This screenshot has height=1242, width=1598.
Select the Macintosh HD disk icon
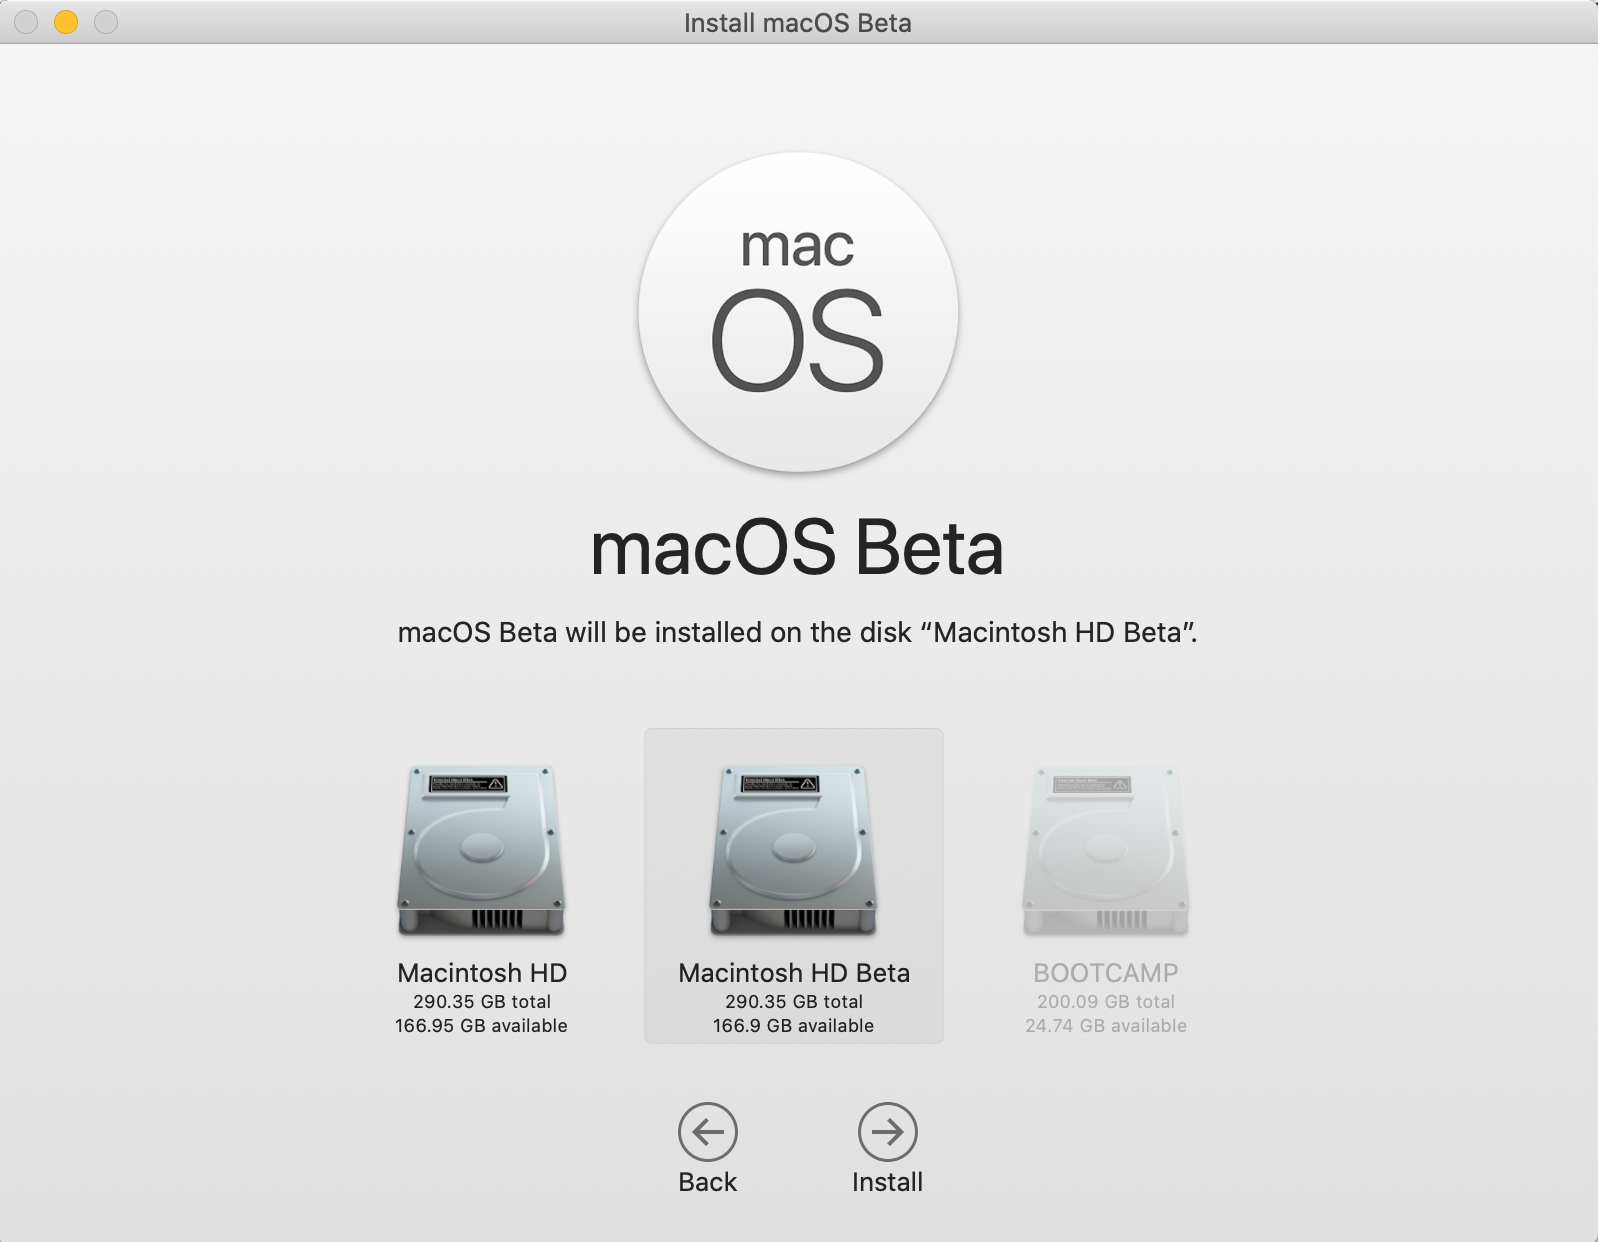point(481,851)
